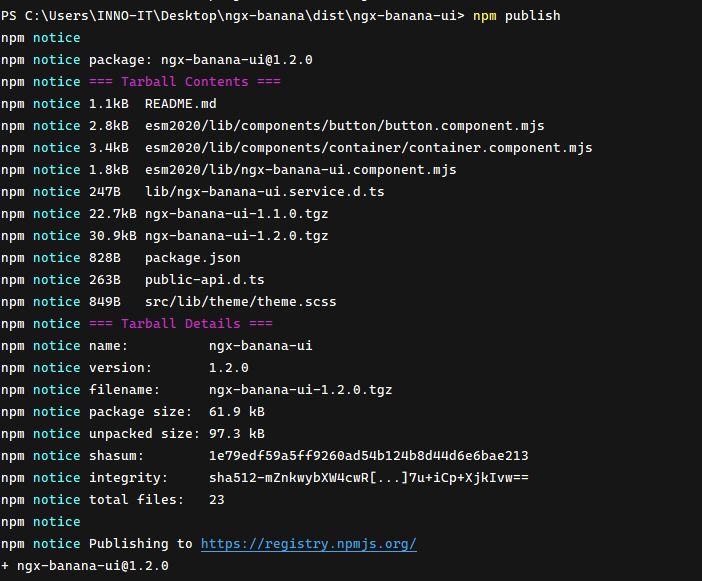The image size is (702, 581).
Task: Click the public-api.d.ts entry
Action: click(205, 280)
